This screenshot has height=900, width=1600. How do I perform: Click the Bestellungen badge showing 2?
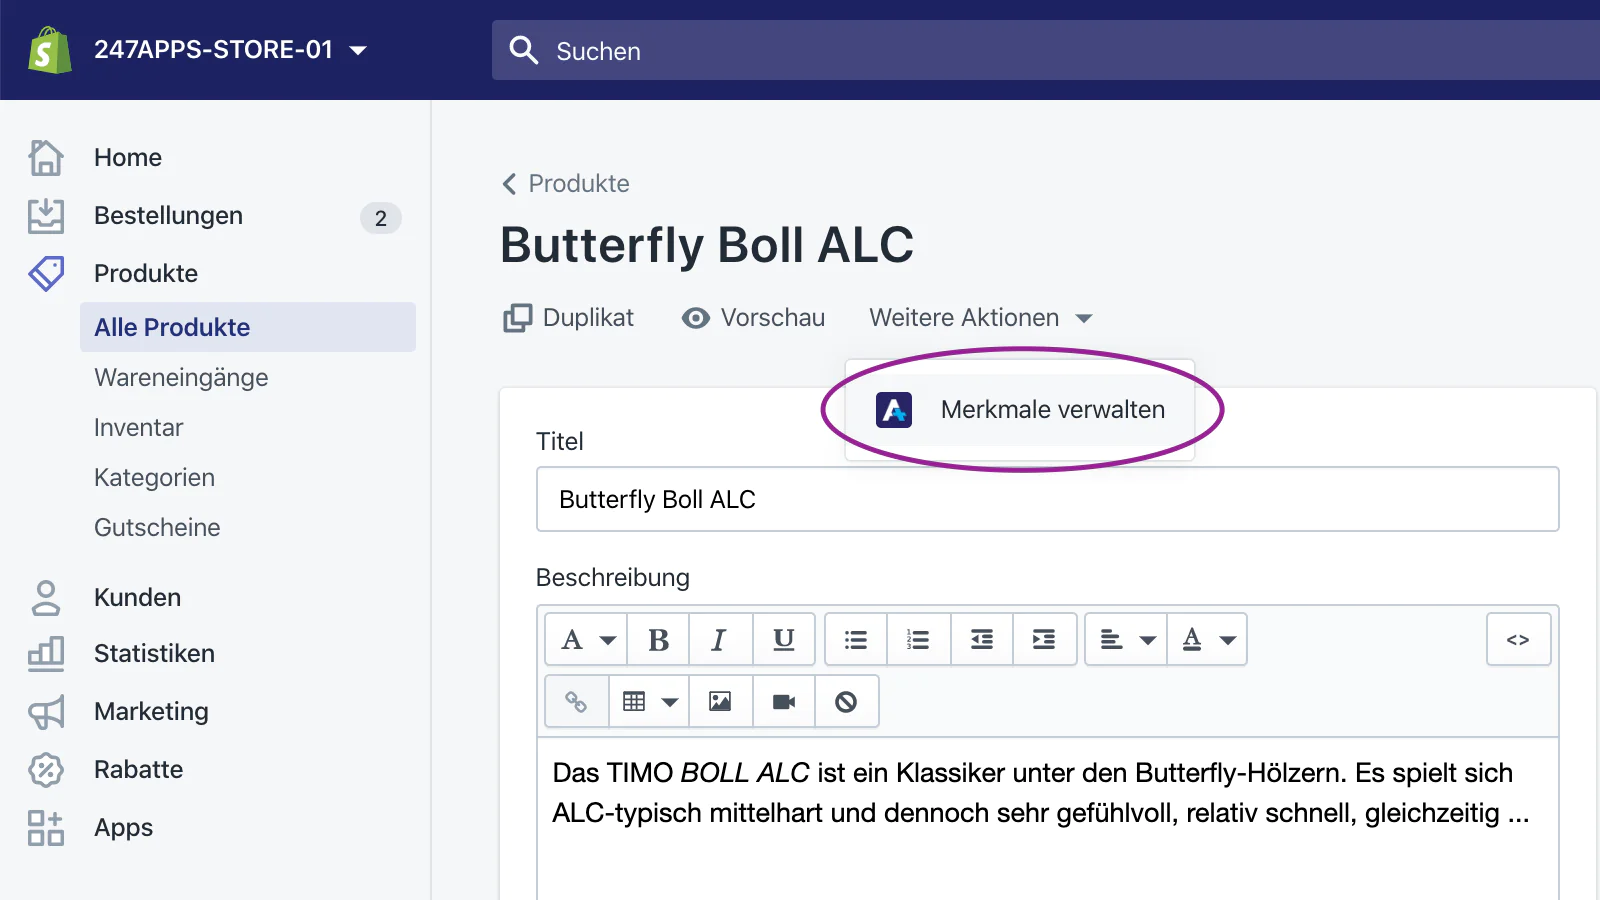pos(381,218)
